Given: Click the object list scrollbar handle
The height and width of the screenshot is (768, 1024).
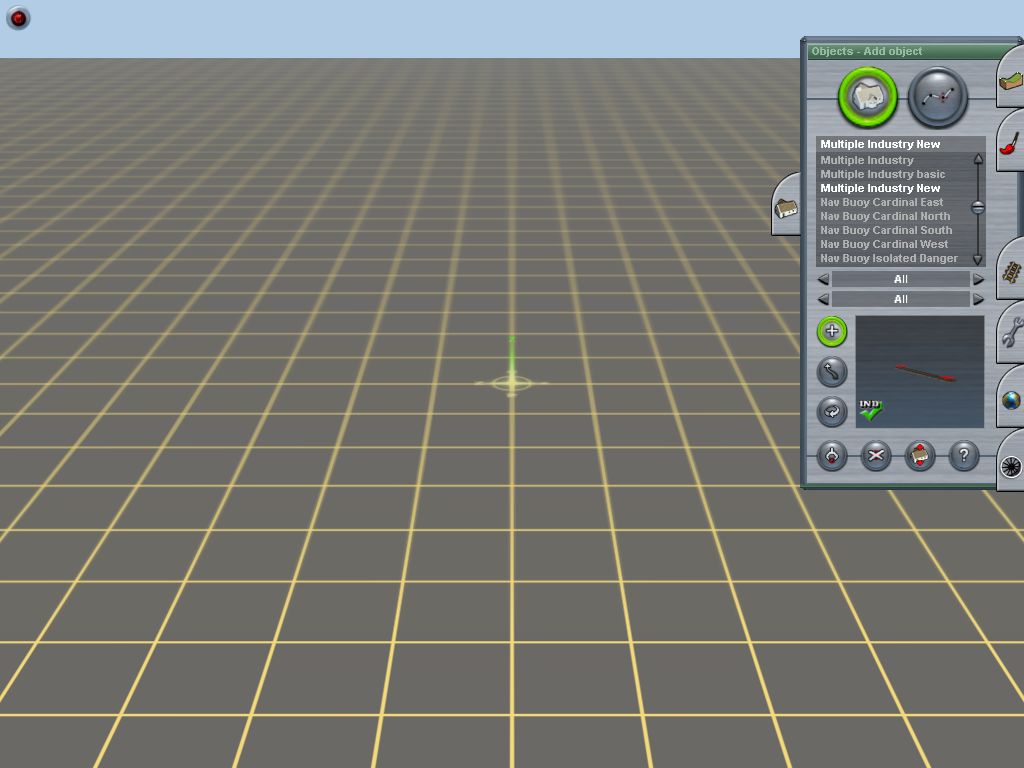Looking at the screenshot, I should pos(978,207).
